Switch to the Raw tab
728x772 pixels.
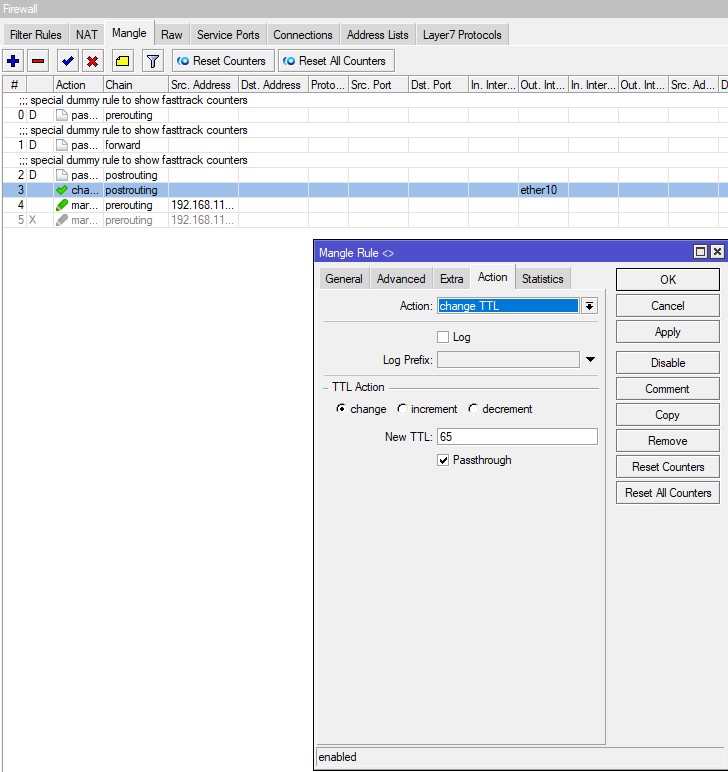pyautogui.click(x=171, y=35)
